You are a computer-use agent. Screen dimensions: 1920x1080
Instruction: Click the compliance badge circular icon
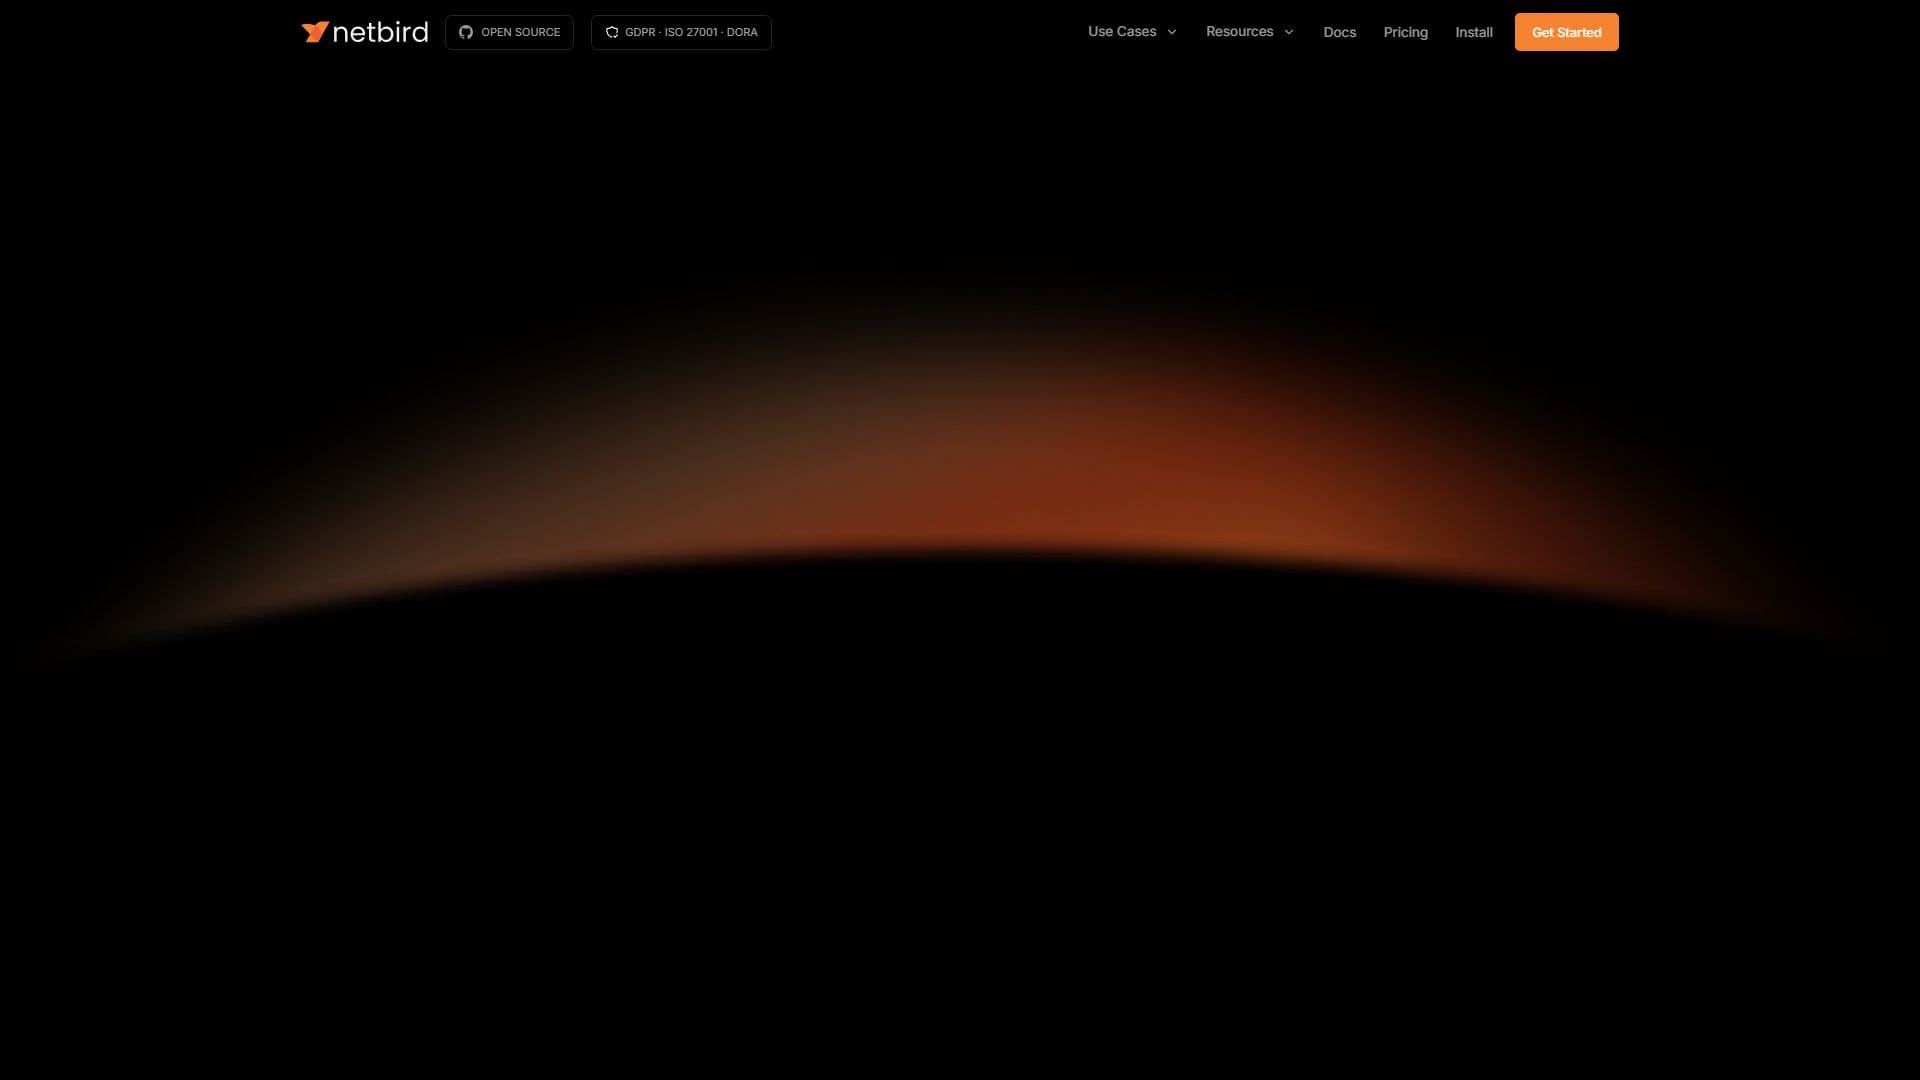[x=612, y=32]
